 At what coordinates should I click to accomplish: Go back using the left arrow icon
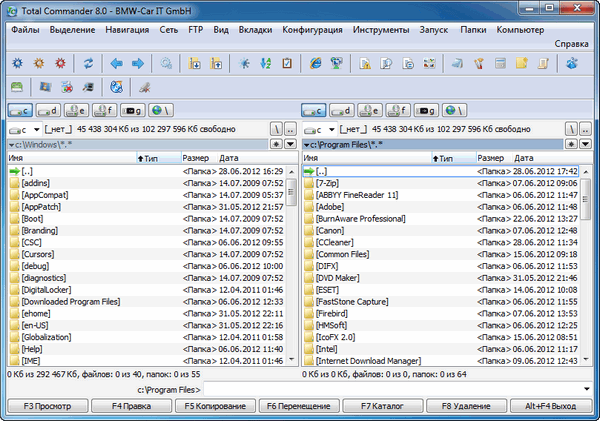(x=118, y=64)
